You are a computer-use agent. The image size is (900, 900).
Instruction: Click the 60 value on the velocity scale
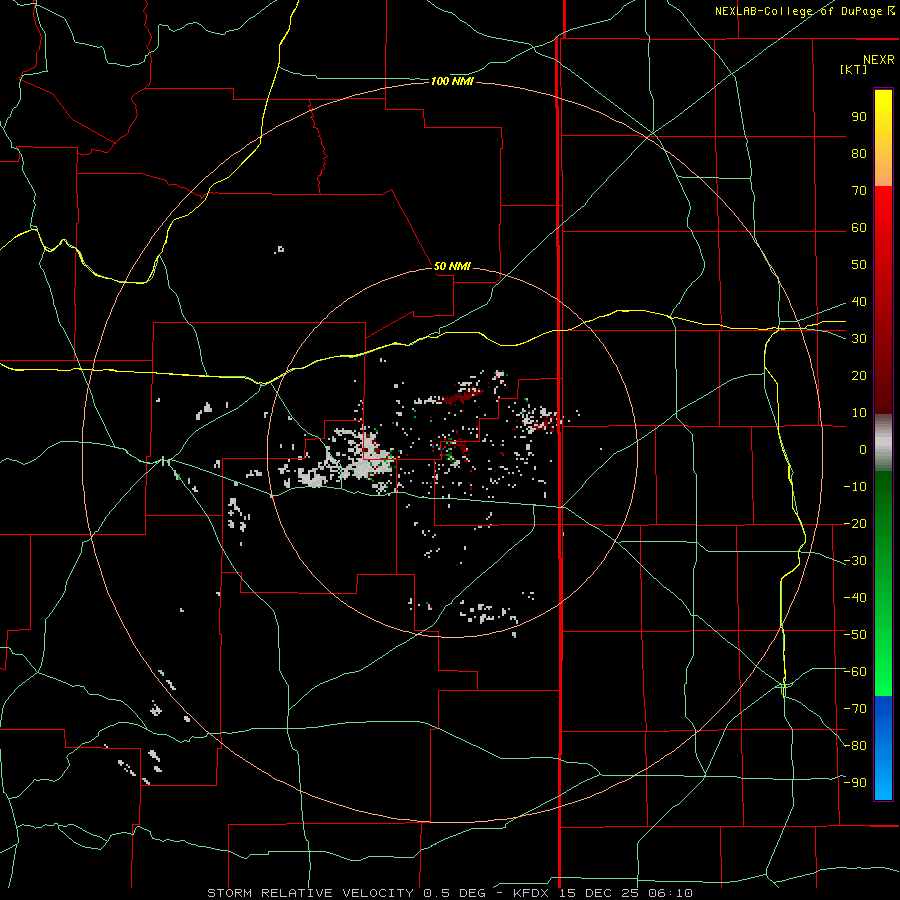[859, 227]
